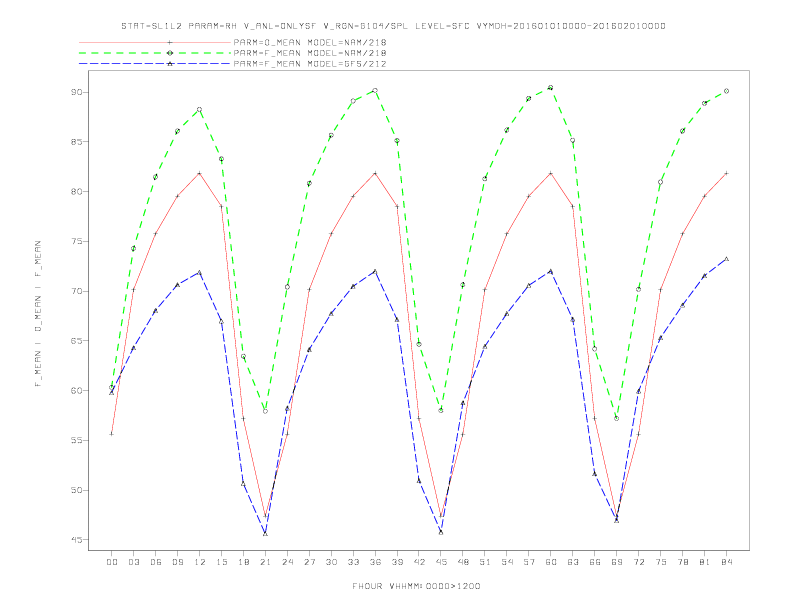Screen dimensions: 792x612
Task: Click x-axis forecast hour label 84
Action: point(727,562)
